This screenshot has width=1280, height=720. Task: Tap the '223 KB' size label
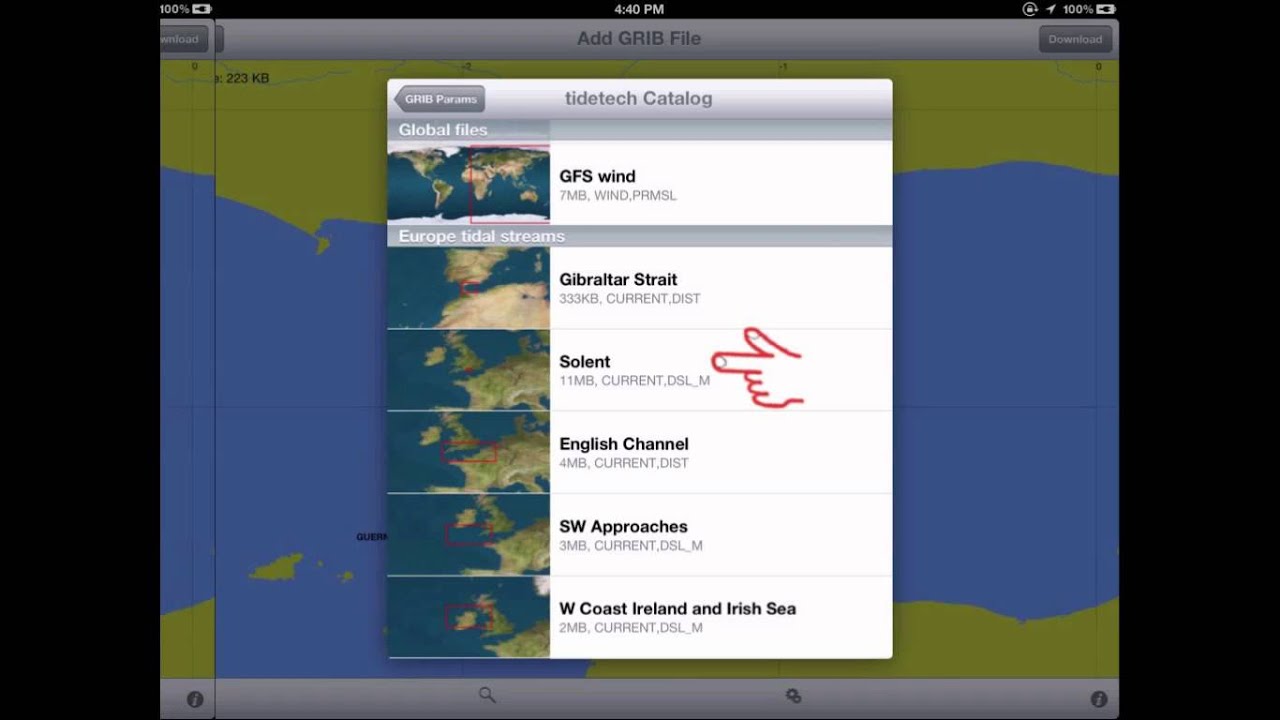[x=247, y=78]
